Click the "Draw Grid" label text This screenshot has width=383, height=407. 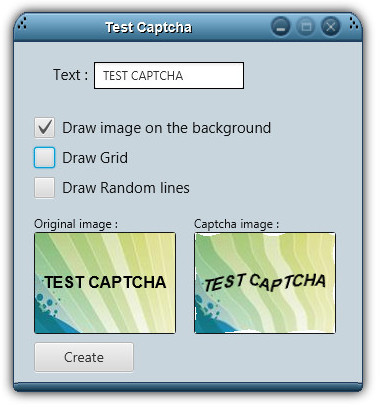pos(95,158)
